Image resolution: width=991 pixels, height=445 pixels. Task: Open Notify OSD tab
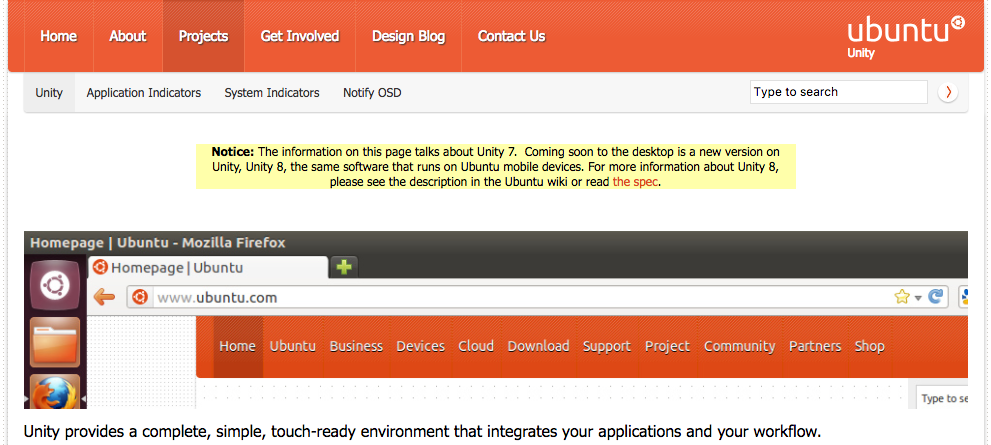point(372,93)
